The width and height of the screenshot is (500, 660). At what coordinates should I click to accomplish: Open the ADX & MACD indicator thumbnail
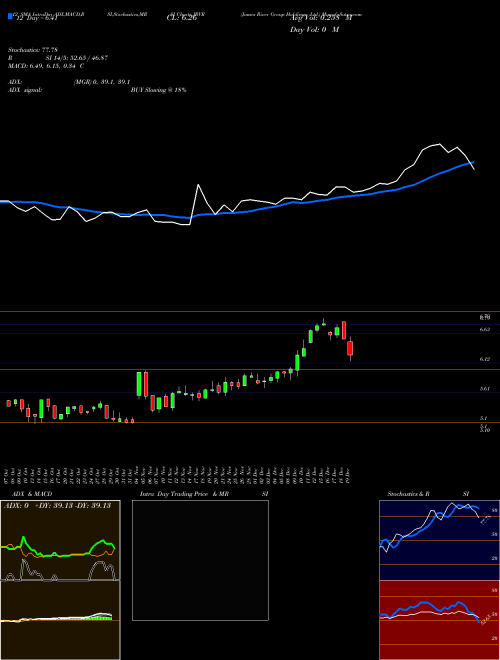click(60, 580)
